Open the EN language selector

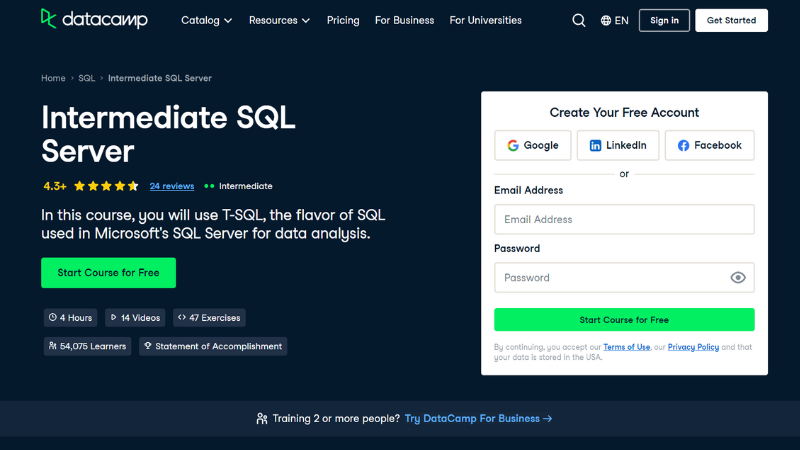614,20
